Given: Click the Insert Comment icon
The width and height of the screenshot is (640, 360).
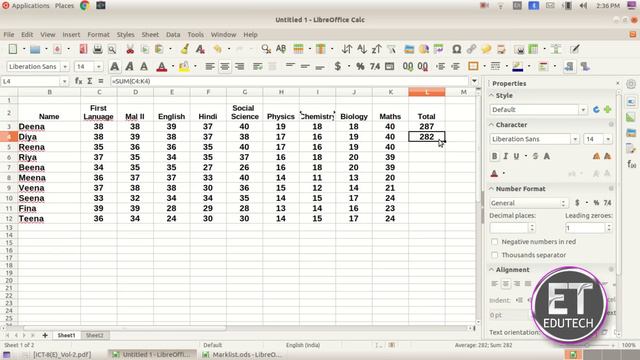Looking at the screenshot, I should pos(486,49).
